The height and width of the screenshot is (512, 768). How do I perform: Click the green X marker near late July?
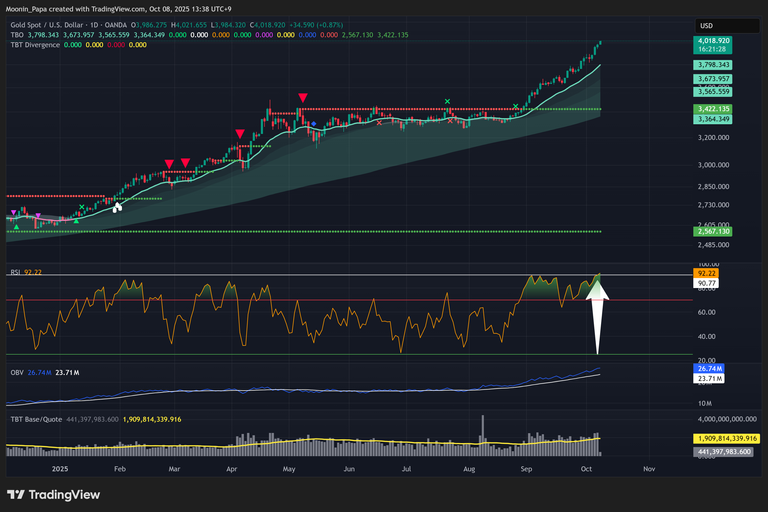pyautogui.click(x=447, y=101)
